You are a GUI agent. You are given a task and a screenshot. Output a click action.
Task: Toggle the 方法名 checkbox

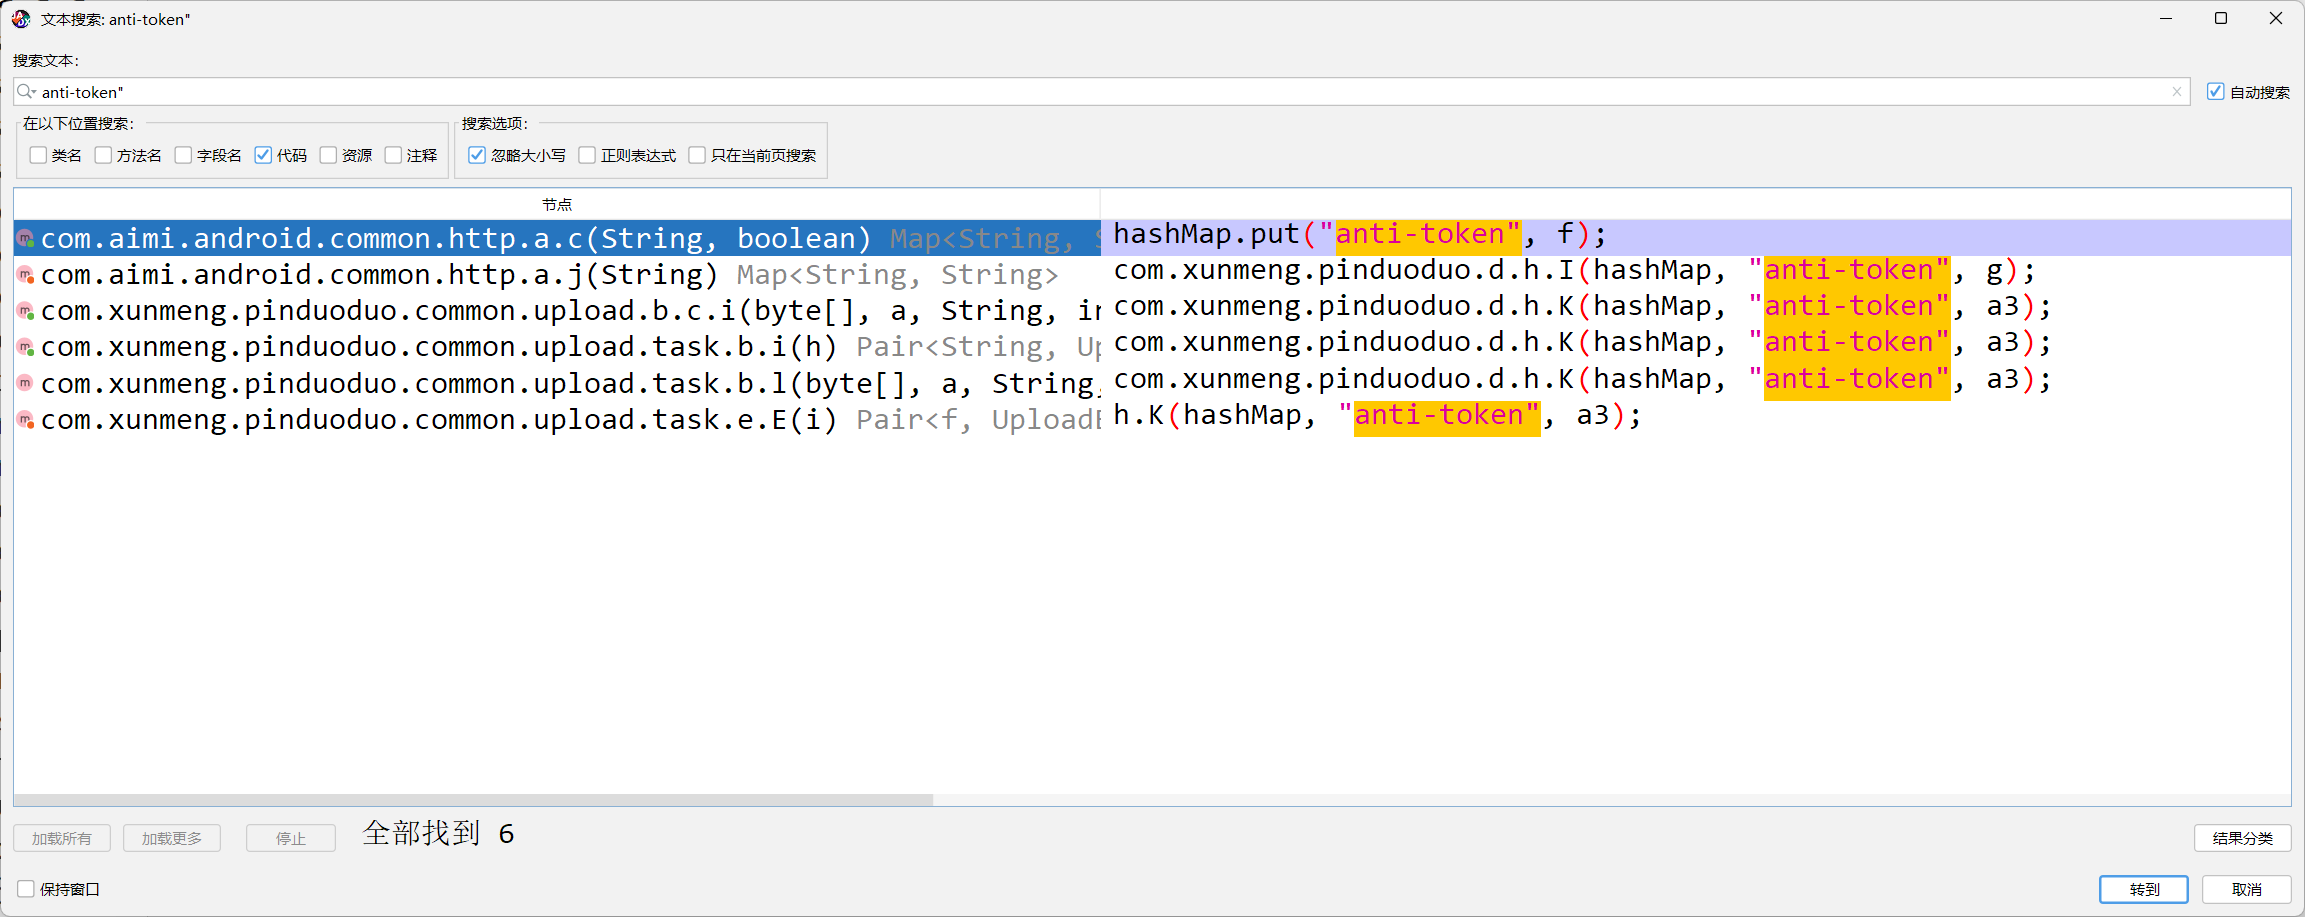[103, 155]
